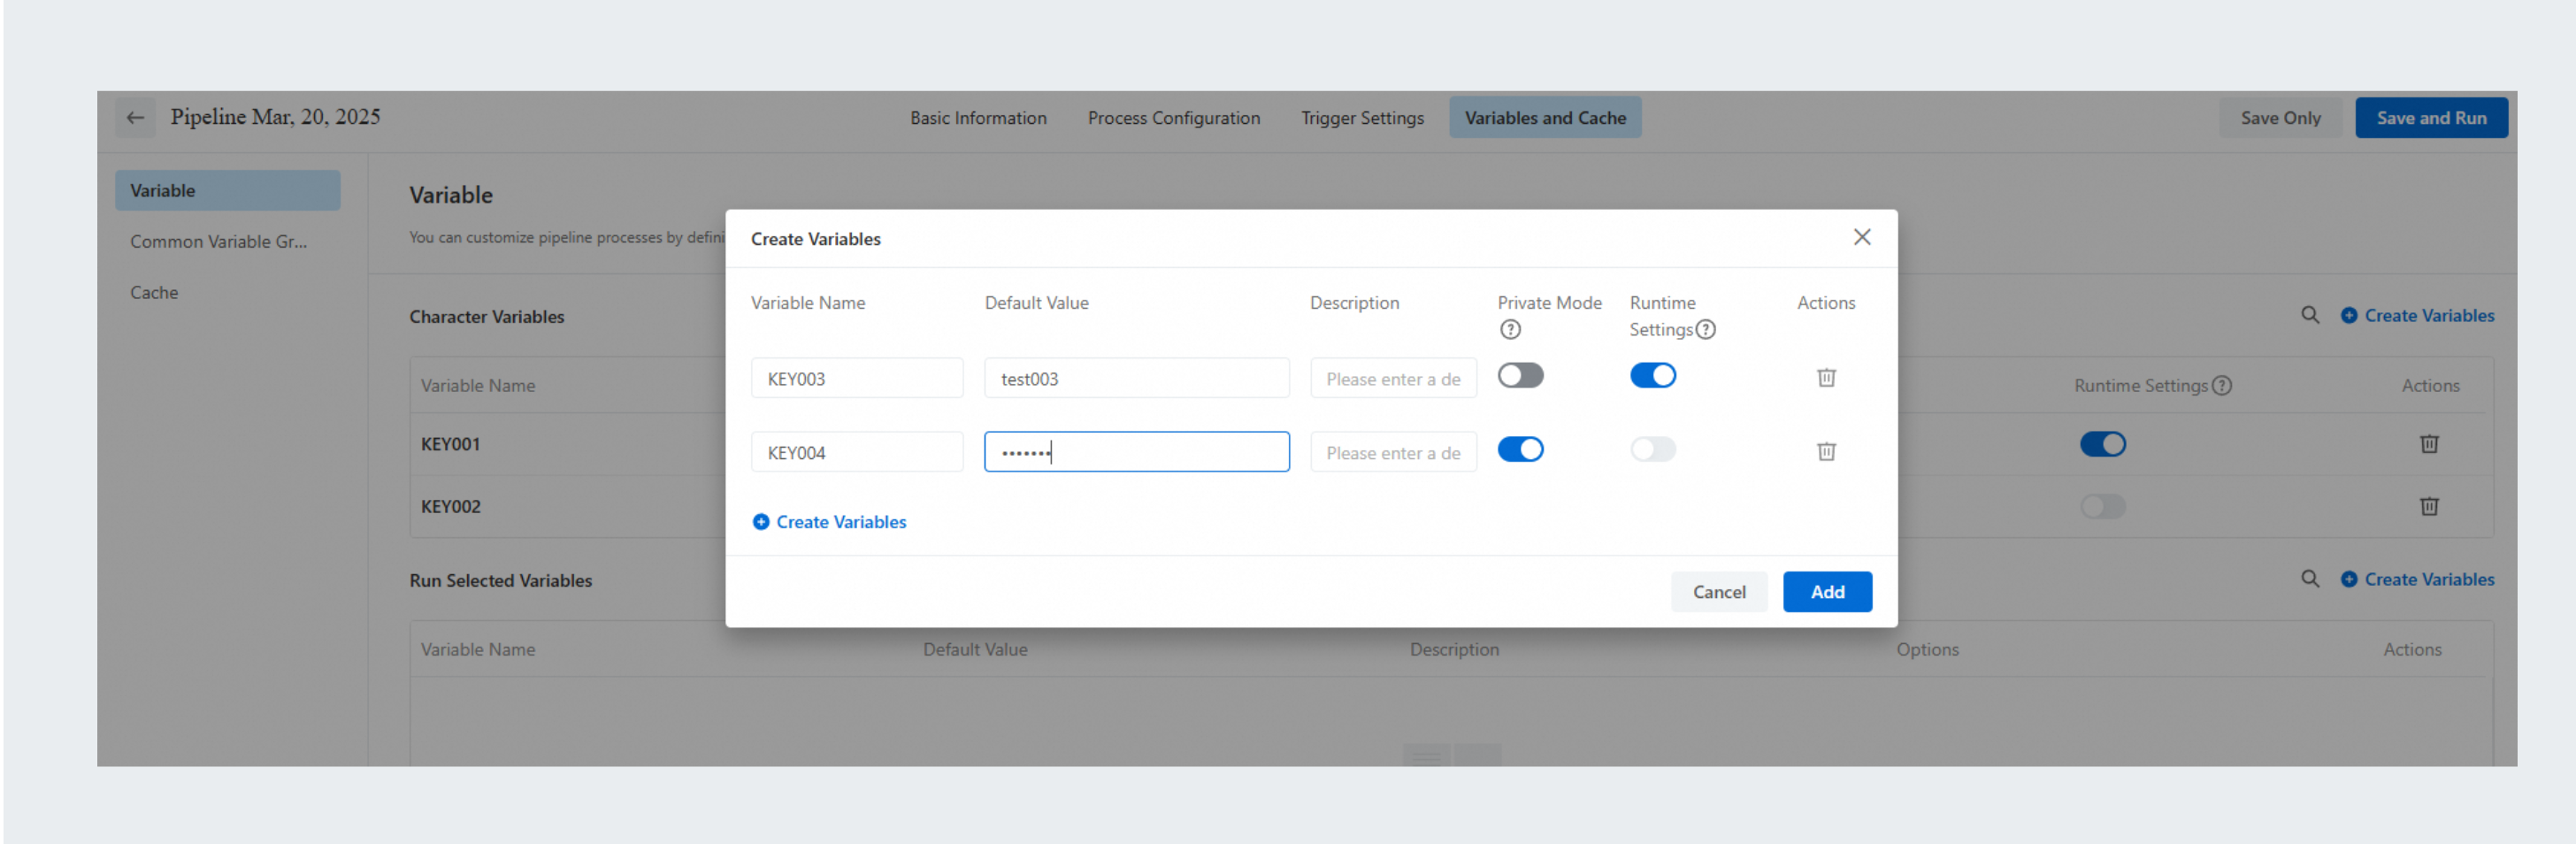Select the Variables and Cache tab
The width and height of the screenshot is (2576, 844).
click(1545, 118)
